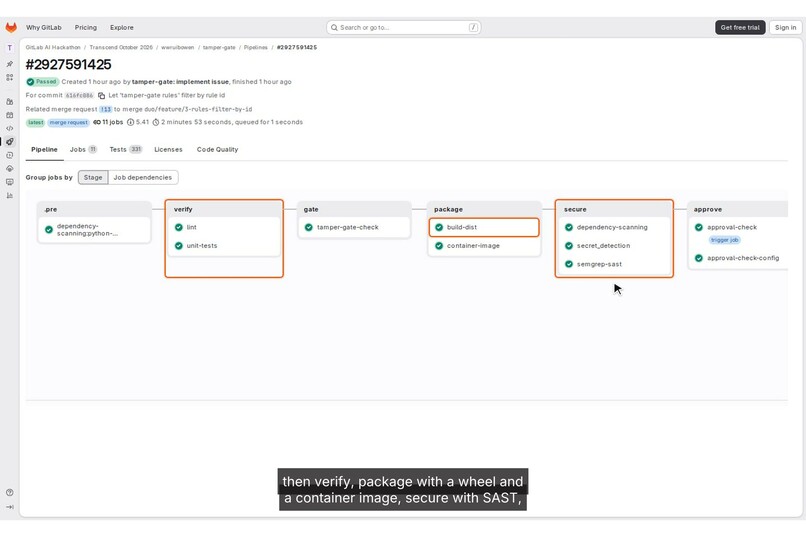Open the Build rocket icon in sidebar
The width and height of the screenshot is (806, 537).
tap(9, 142)
